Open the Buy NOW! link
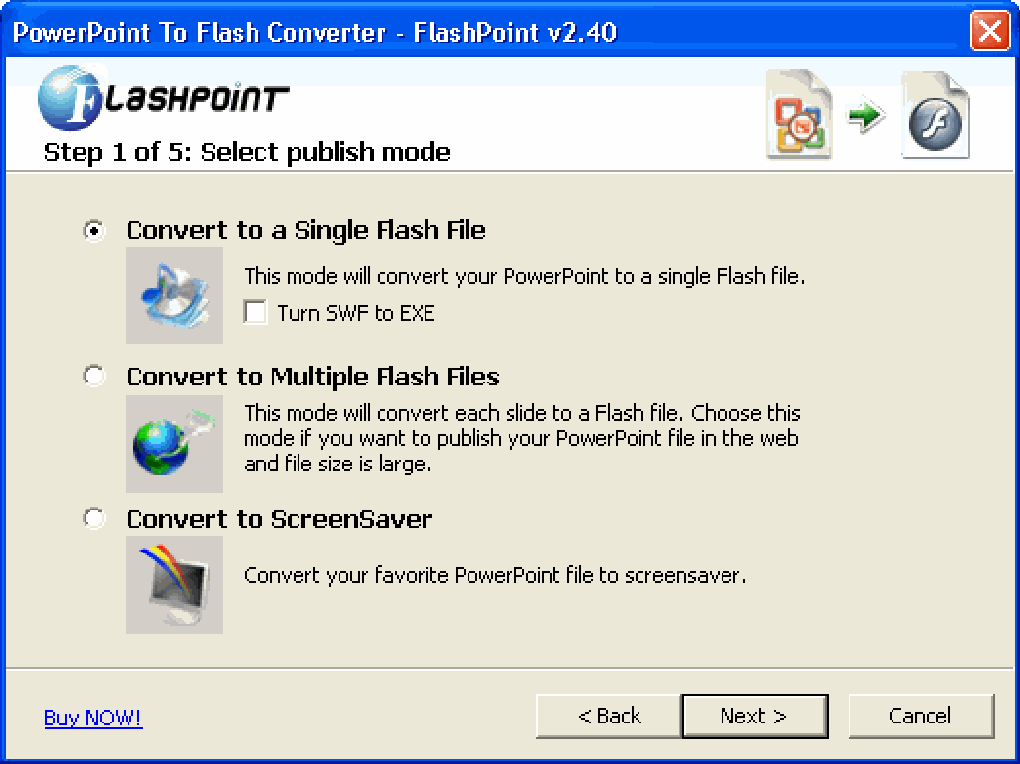The width and height of the screenshot is (1020, 764). [x=93, y=717]
